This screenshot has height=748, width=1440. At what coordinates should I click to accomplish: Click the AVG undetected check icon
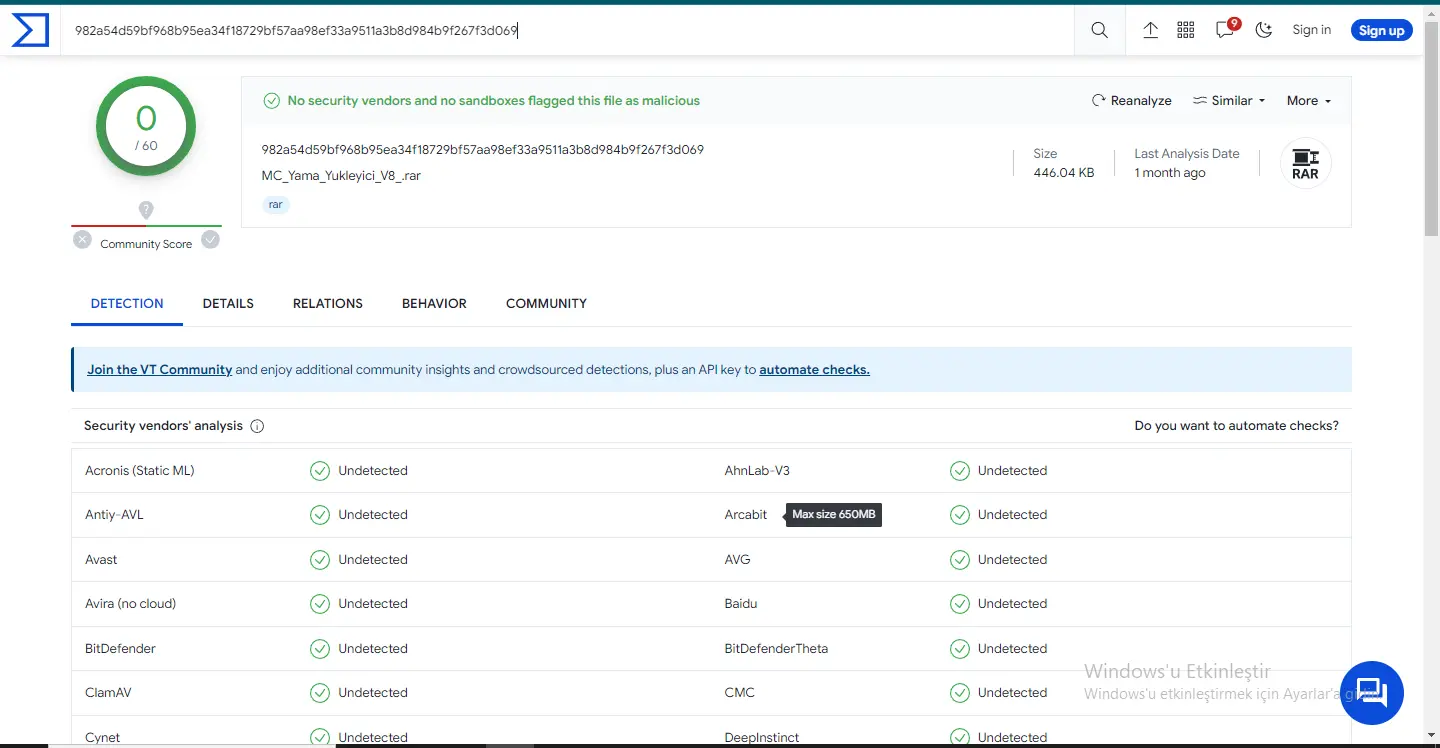pyautogui.click(x=960, y=560)
